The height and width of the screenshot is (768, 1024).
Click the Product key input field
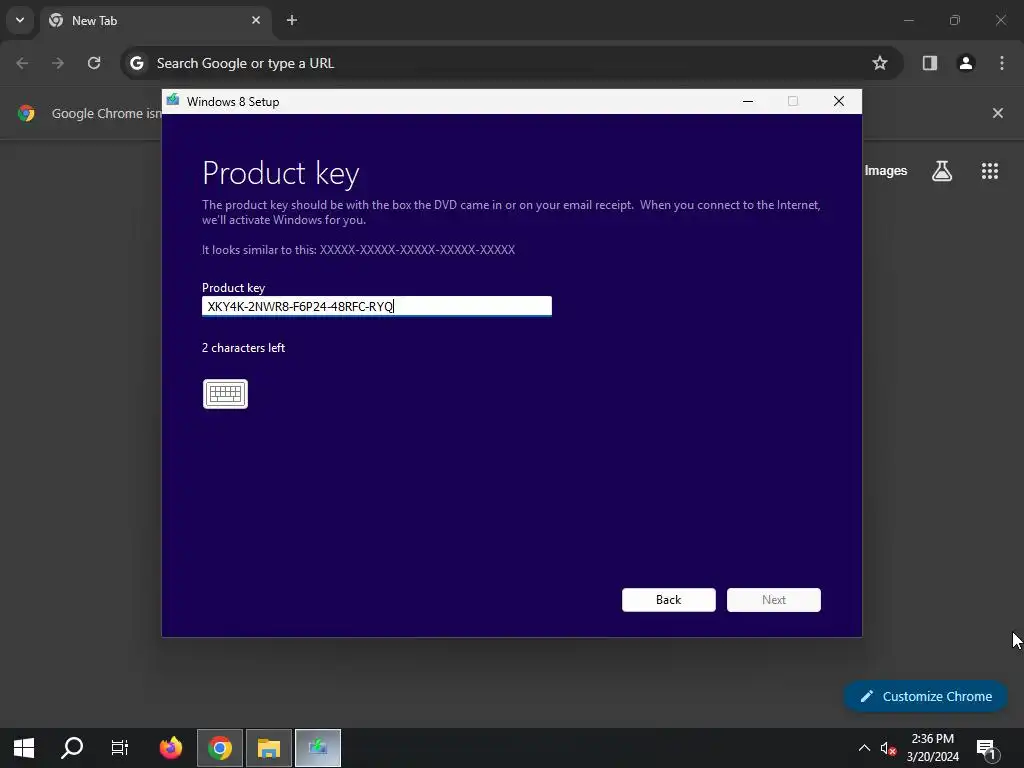(x=377, y=306)
